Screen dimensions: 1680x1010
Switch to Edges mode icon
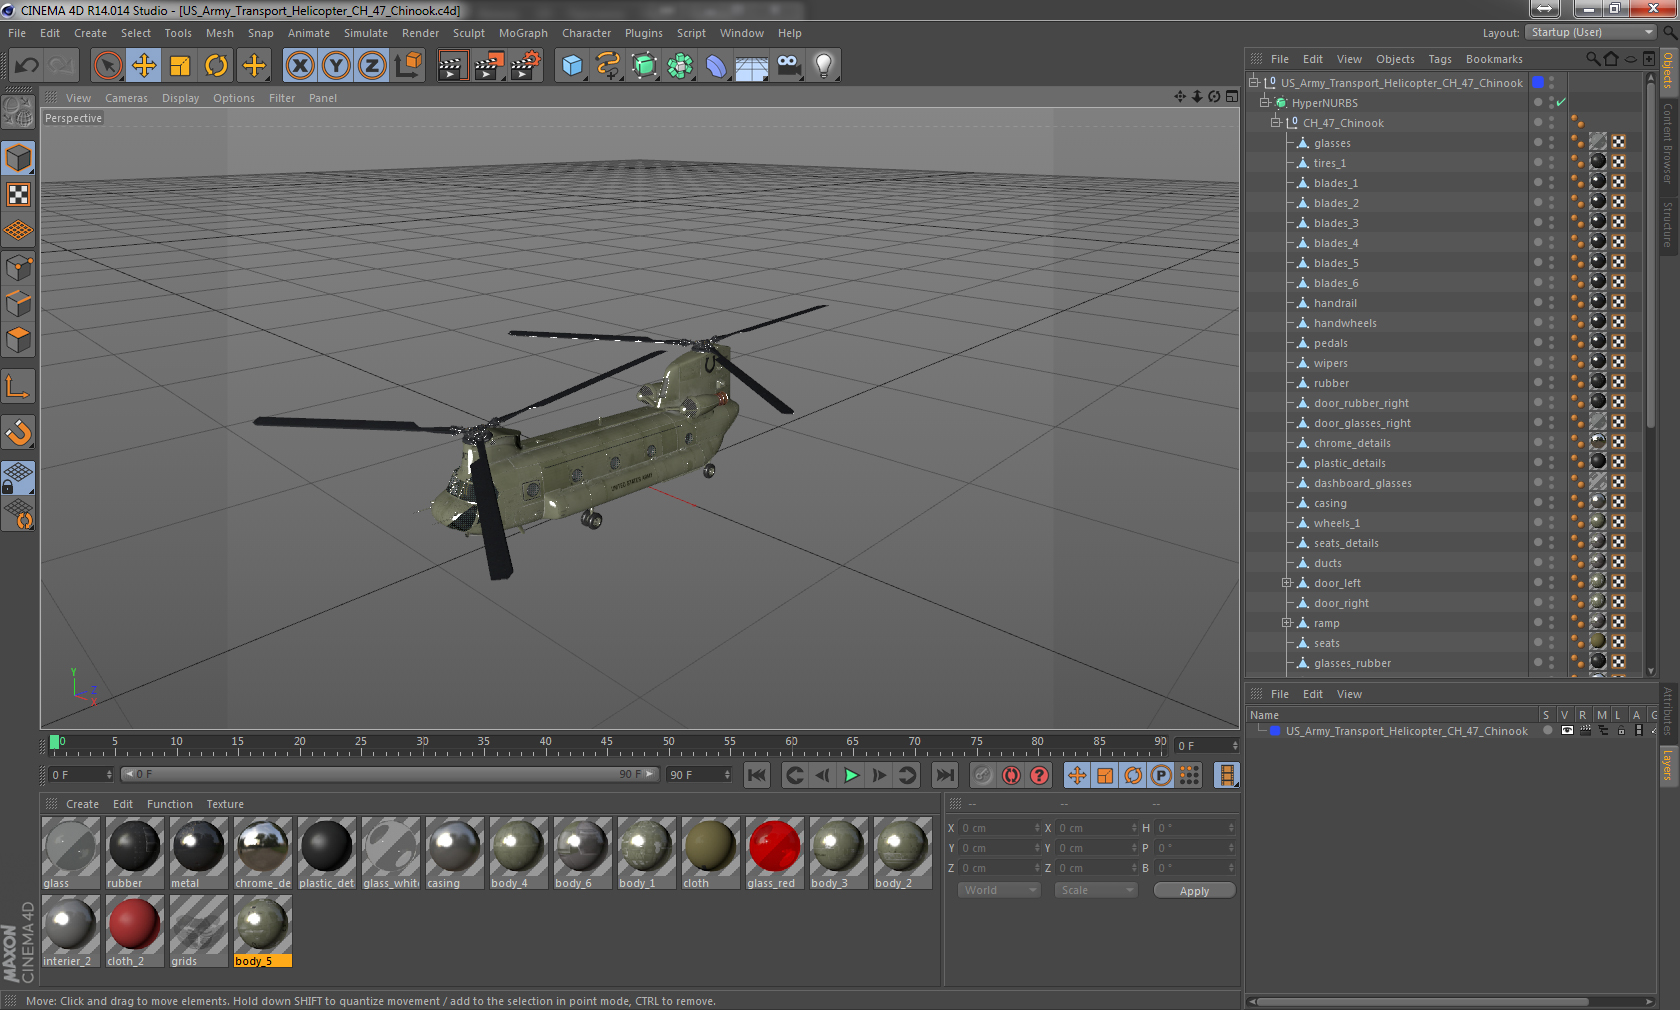(18, 303)
